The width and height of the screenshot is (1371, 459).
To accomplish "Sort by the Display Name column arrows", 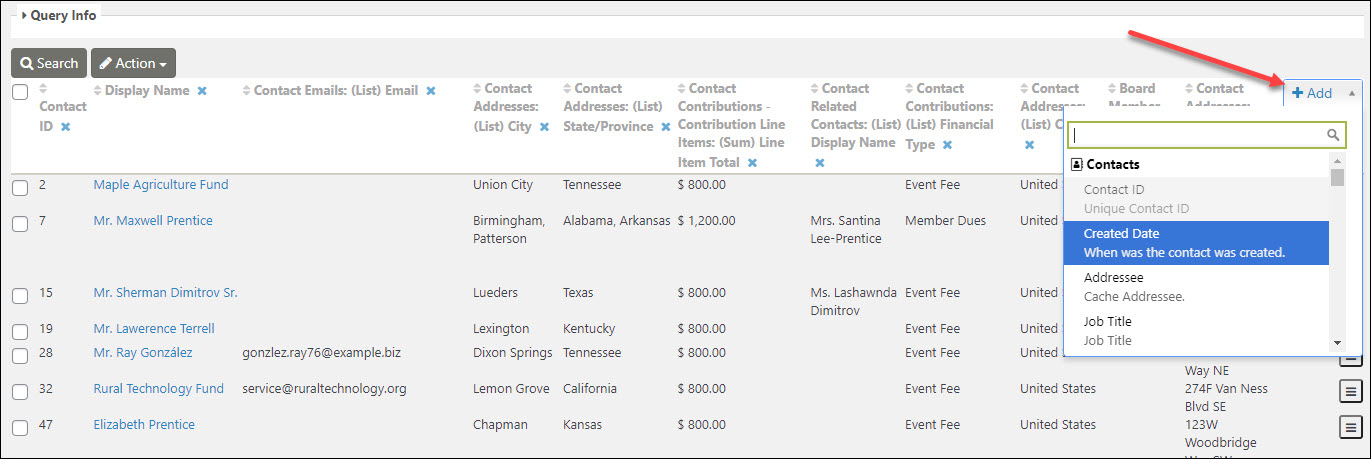I will pos(97,91).
